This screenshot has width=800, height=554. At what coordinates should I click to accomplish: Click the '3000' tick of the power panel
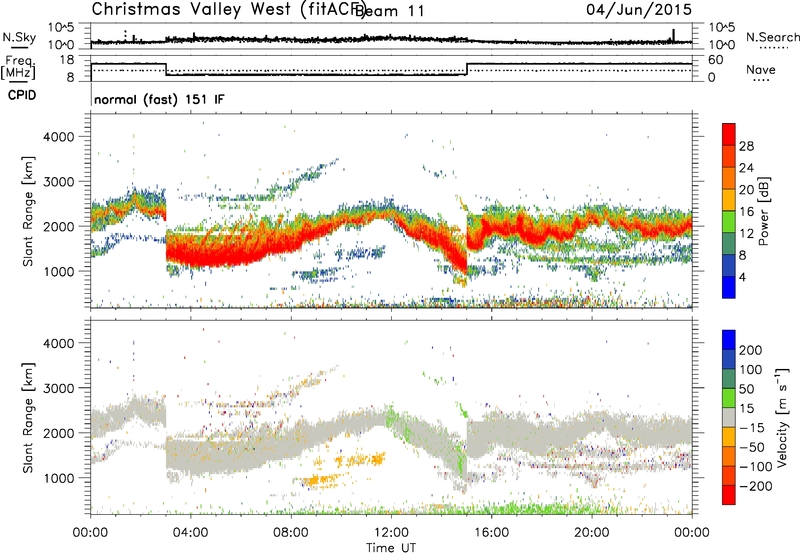59,182
